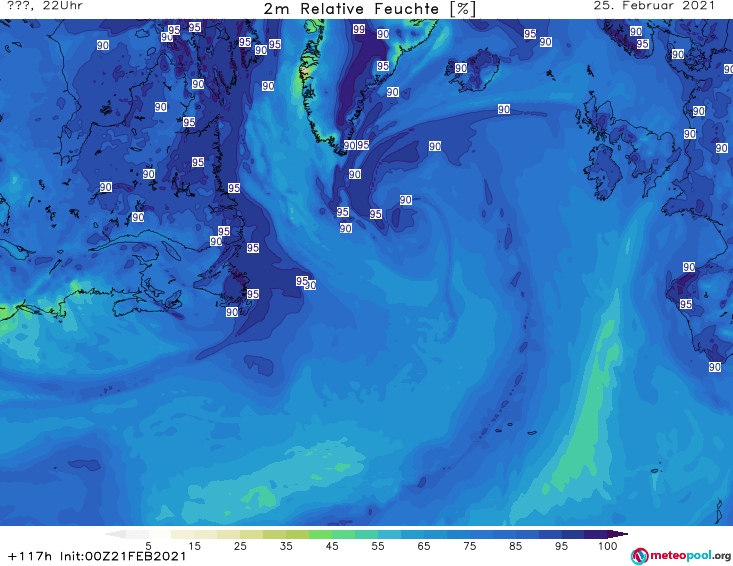This screenshot has width=733, height=566.
Task: Click the legend value "45"
Action: [332, 546]
